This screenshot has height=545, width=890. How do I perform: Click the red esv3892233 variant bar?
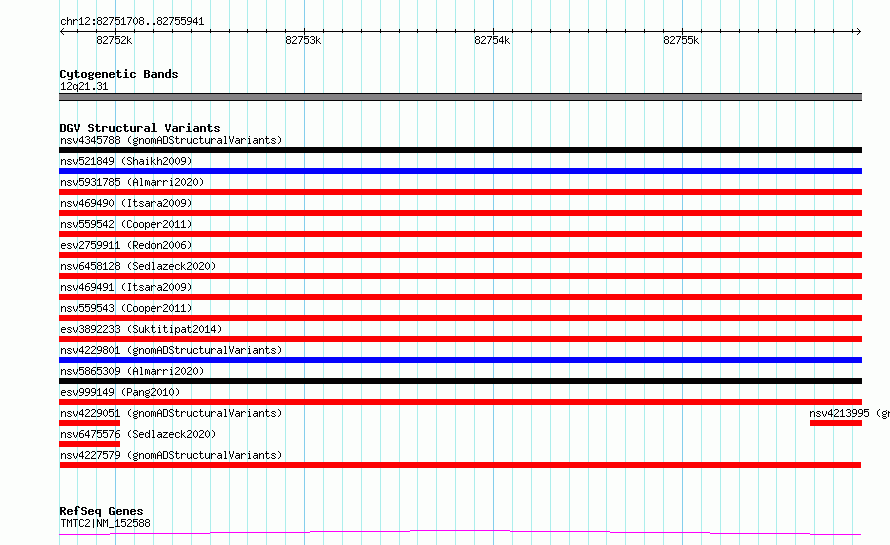[x=460, y=339]
